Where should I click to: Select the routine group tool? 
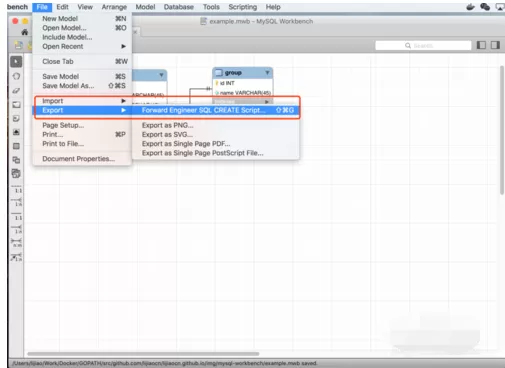coord(16,174)
